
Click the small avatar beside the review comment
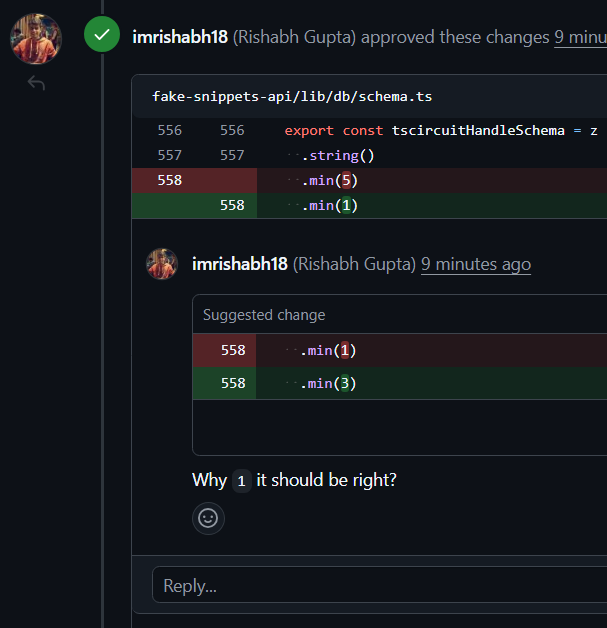click(x=162, y=264)
